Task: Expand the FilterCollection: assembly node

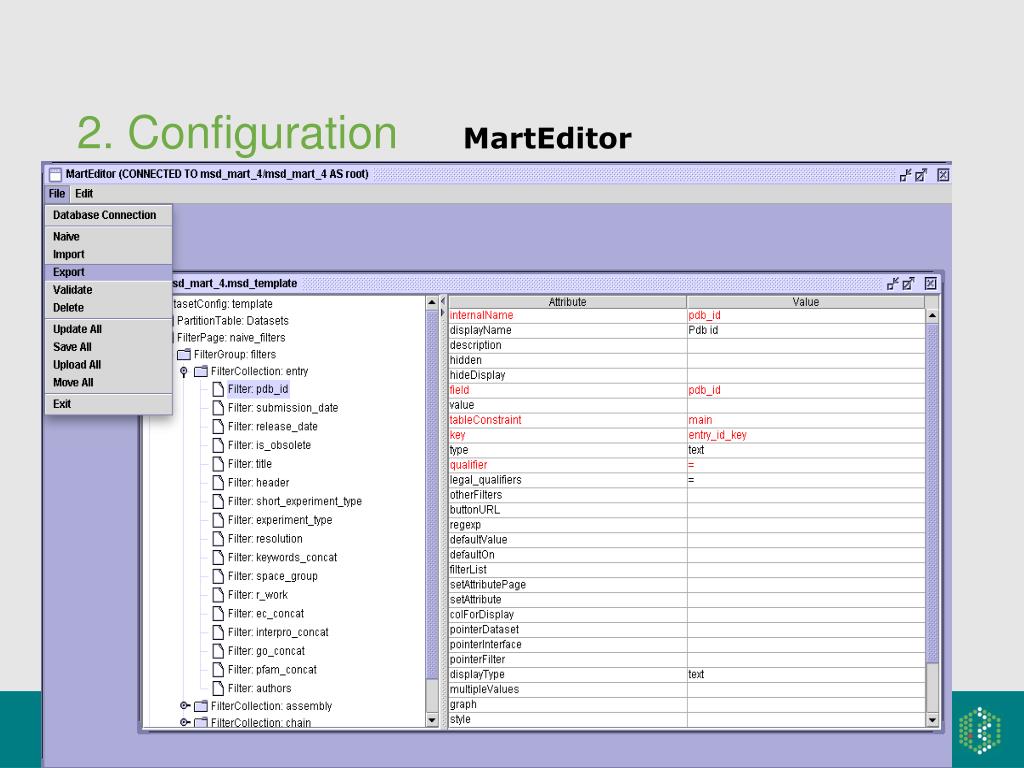Action: point(184,706)
